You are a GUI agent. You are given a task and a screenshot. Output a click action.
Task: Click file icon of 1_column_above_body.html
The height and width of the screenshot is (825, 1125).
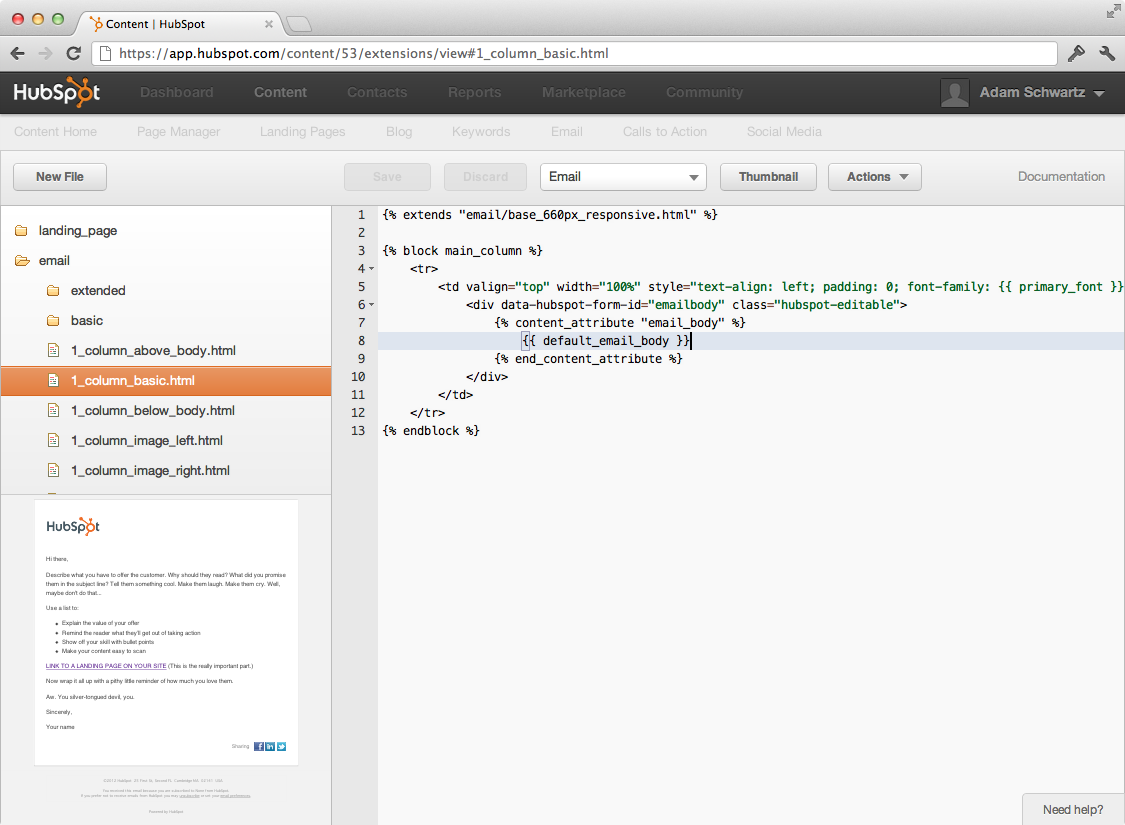(x=53, y=350)
